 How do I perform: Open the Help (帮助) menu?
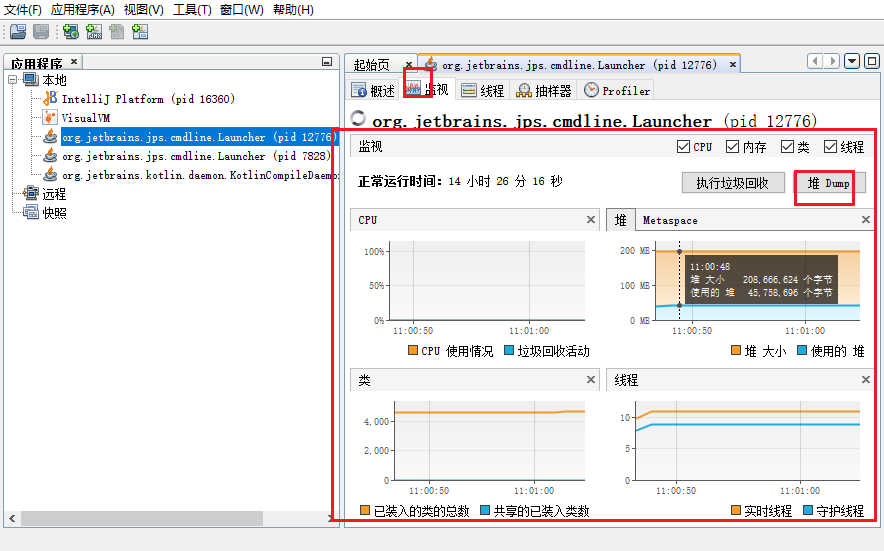(293, 10)
